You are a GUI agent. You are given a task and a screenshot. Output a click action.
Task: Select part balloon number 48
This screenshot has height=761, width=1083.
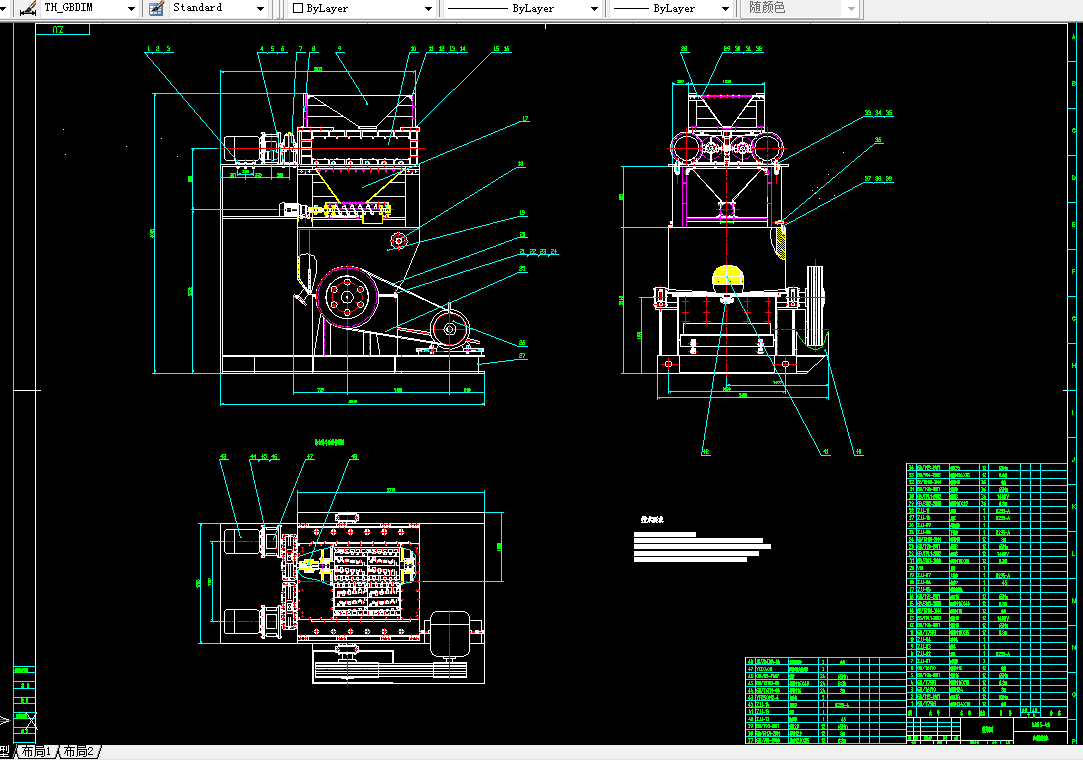(x=354, y=456)
